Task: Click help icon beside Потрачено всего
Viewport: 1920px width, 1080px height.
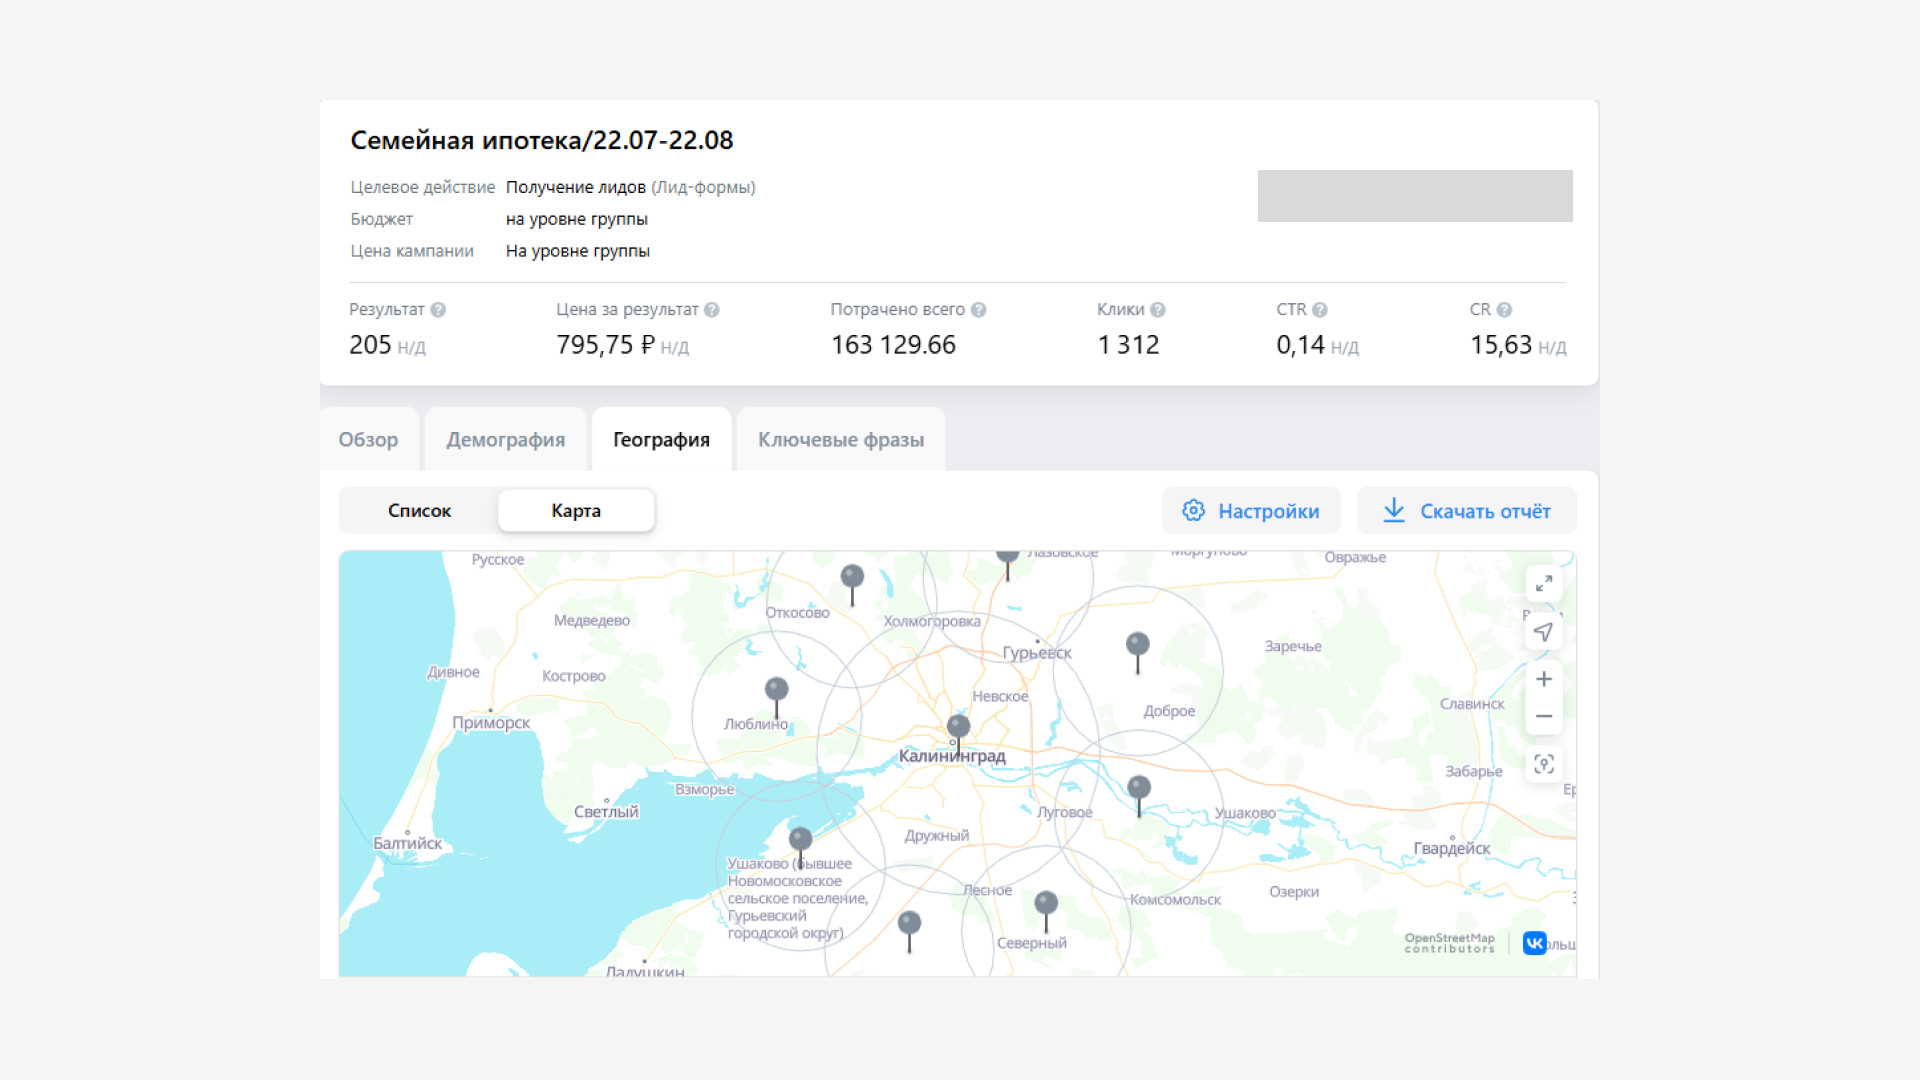Action: (979, 310)
